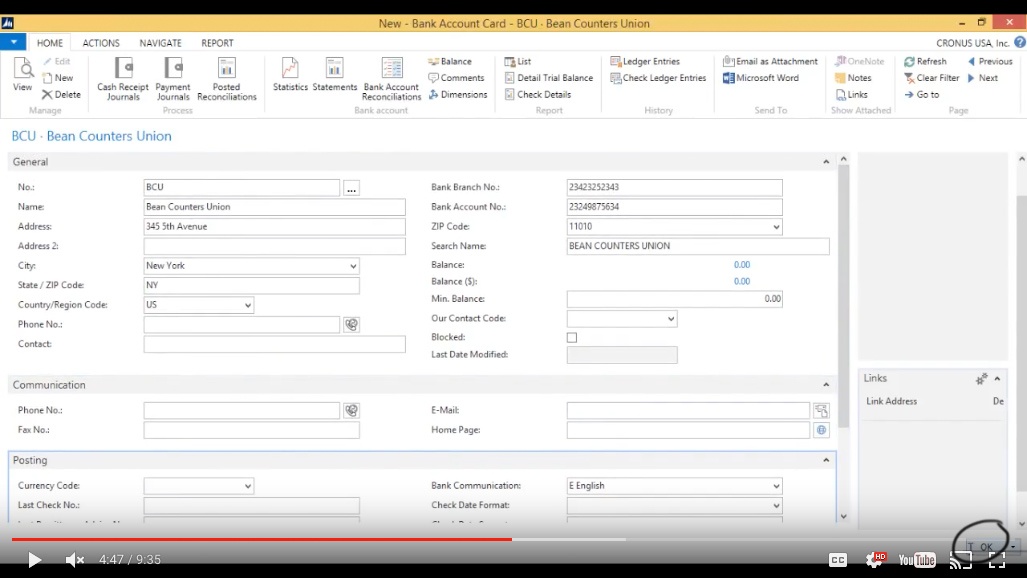This screenshot has height=578, width=1027.
Task: Open Posted Reconciliations
Action: coord(227,79)
